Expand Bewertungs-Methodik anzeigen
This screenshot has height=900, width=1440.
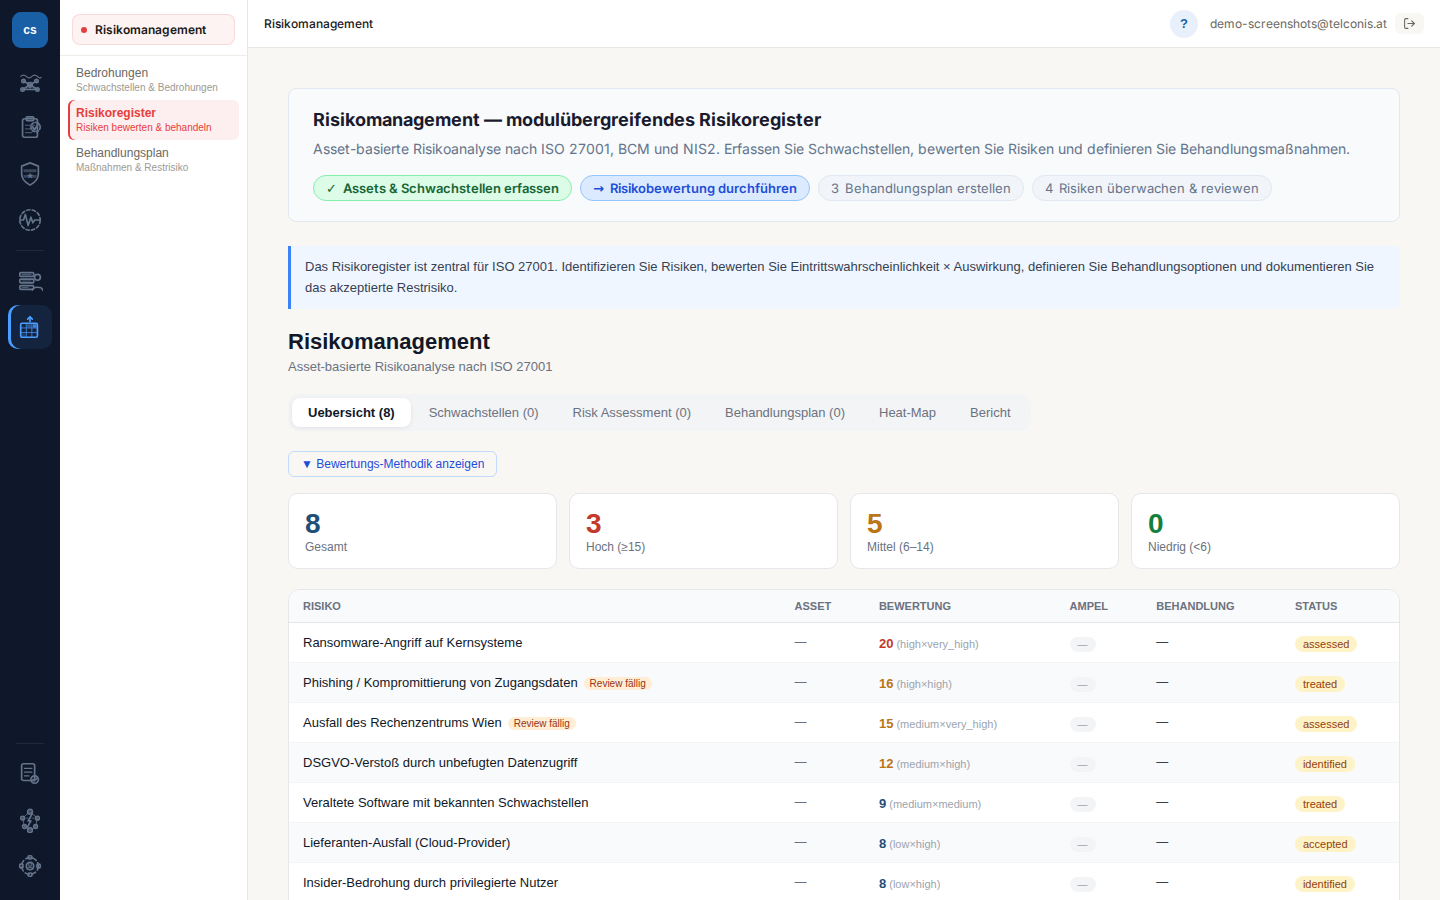tap(392, 464)
